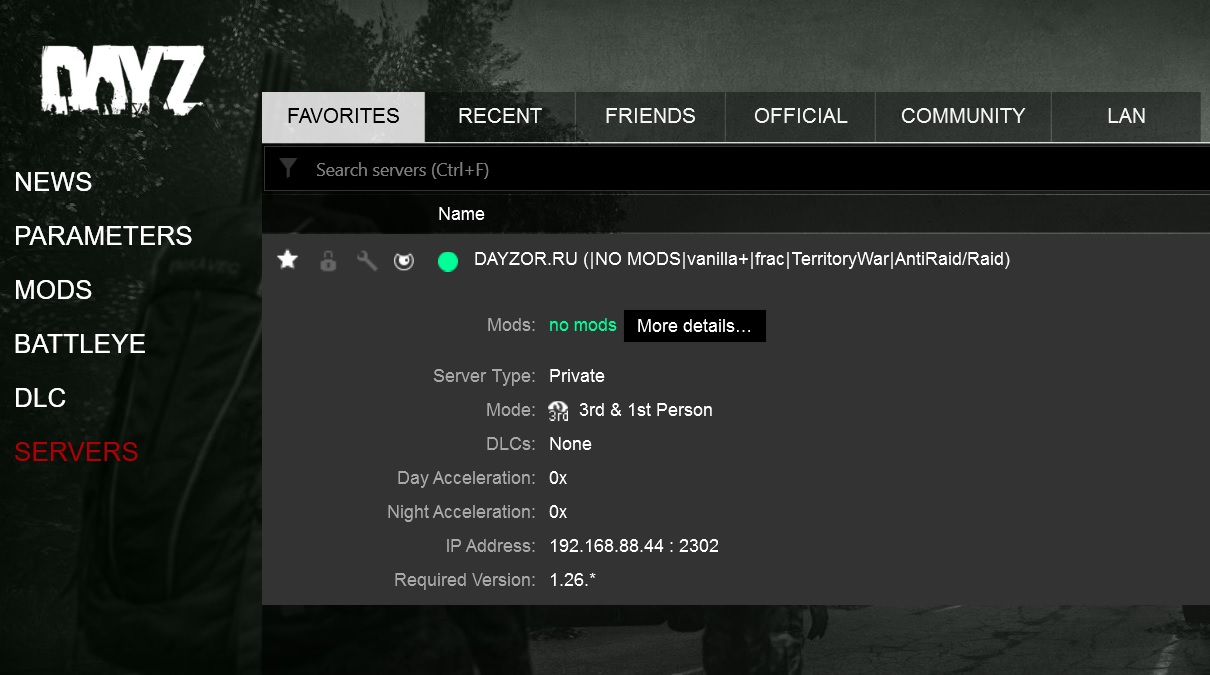This screenshot has width=1210, height=675.
Task: Switch to the FAVORITES tab
Action: click(343, 117)
